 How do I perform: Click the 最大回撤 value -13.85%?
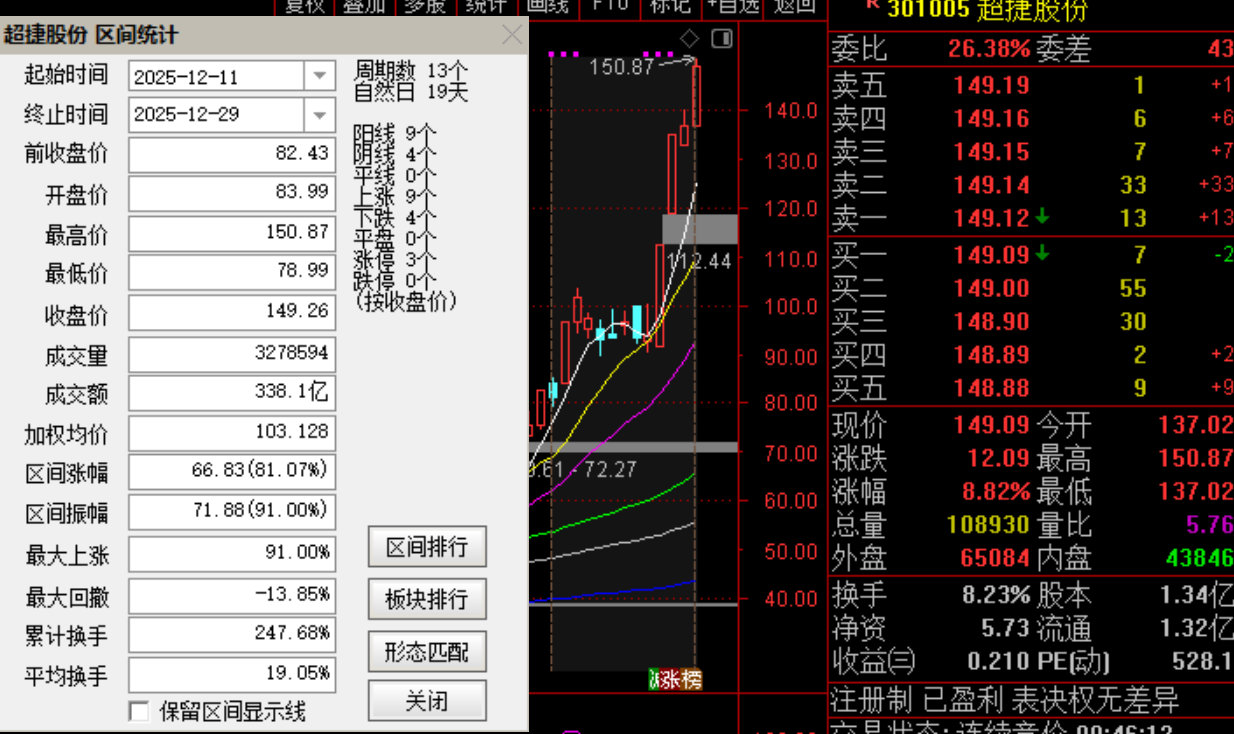coord(232,595)
